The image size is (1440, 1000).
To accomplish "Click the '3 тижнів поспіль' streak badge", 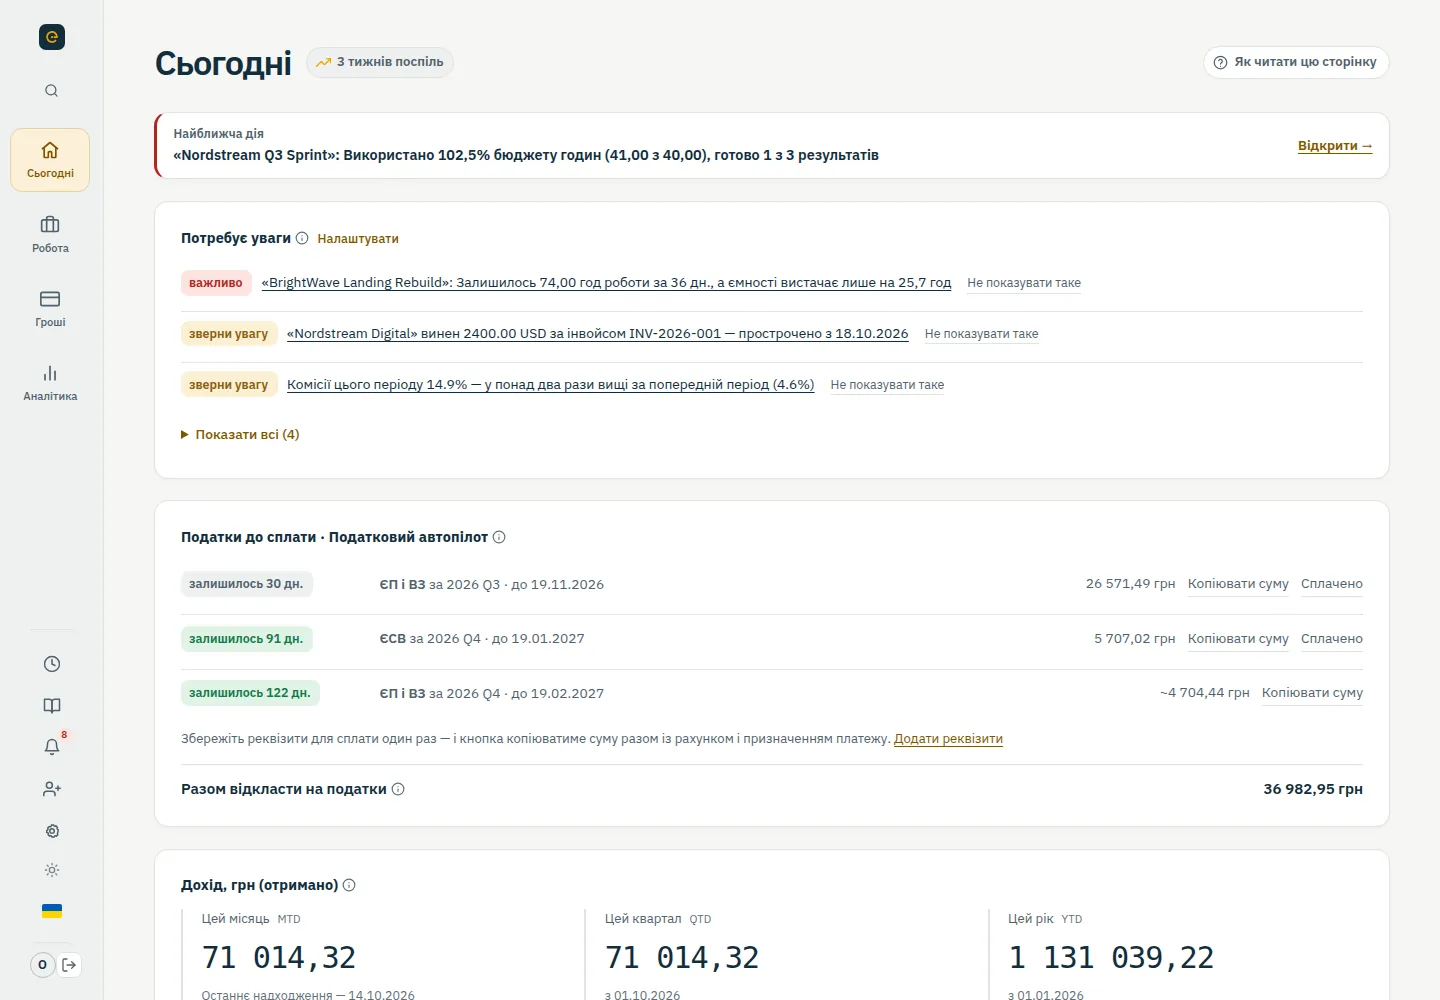I will [380, 62].
